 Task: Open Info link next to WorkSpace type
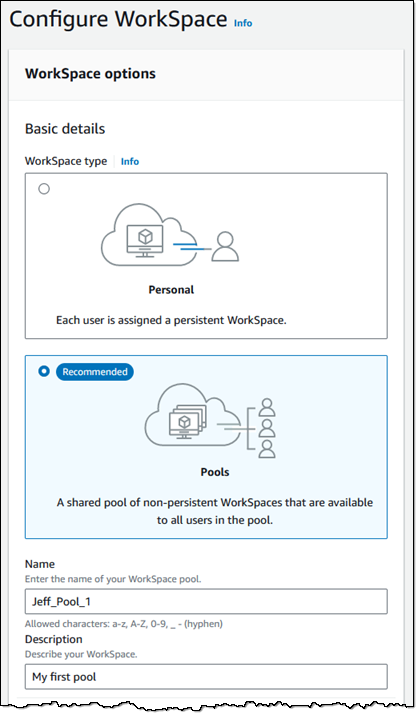coord(130,161)
